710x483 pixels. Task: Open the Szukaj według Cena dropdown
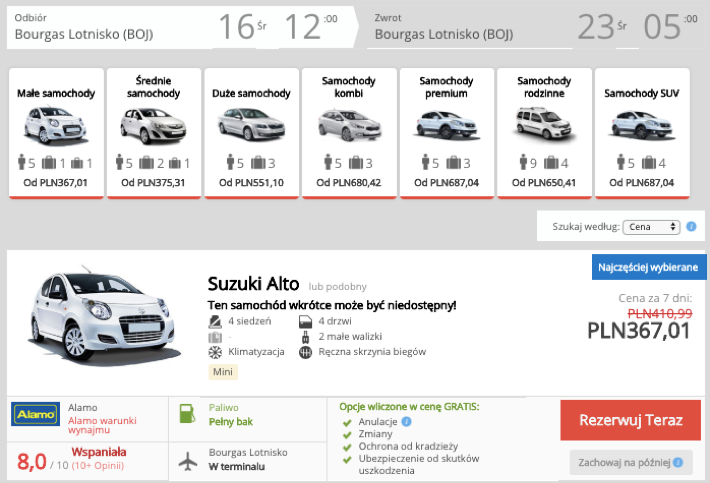[652, 227]
